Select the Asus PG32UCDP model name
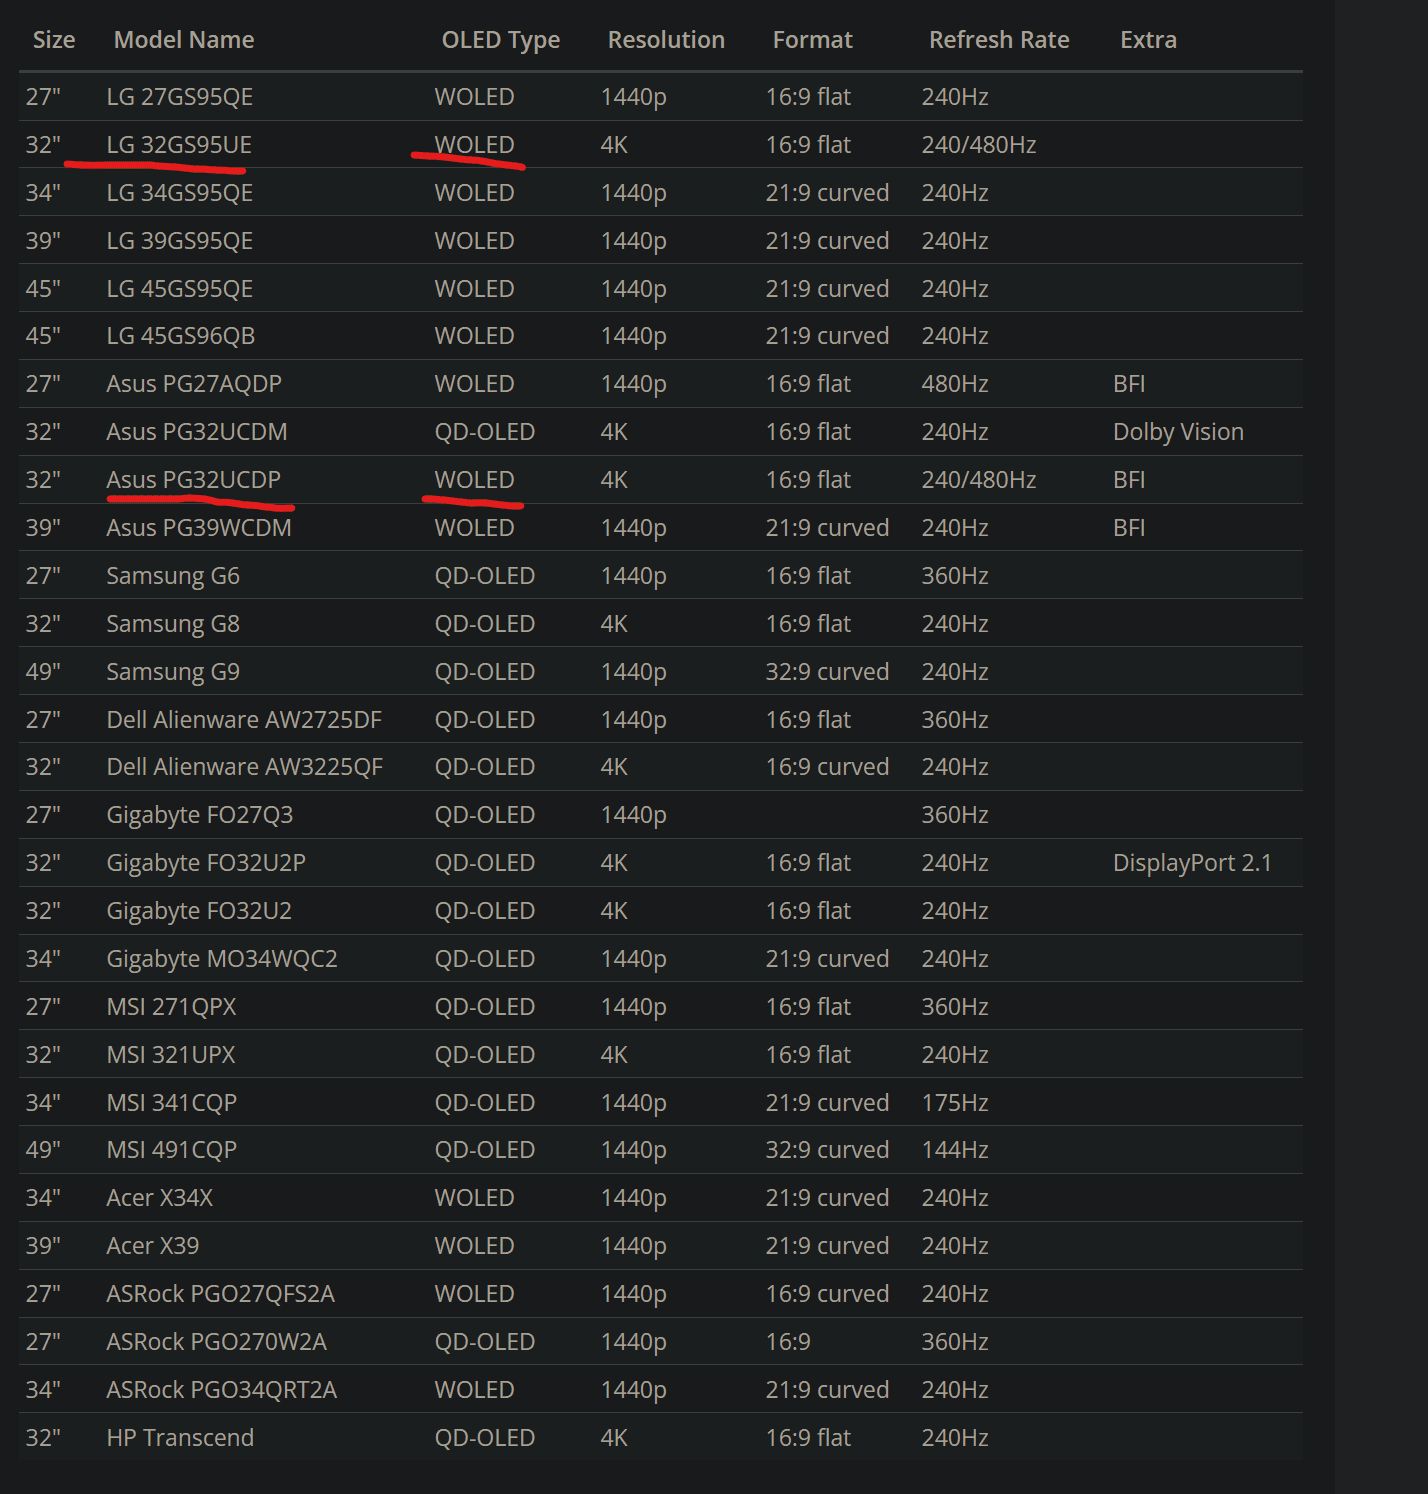This screenshot has height=1494, width=1428. [x=194, y=480]
